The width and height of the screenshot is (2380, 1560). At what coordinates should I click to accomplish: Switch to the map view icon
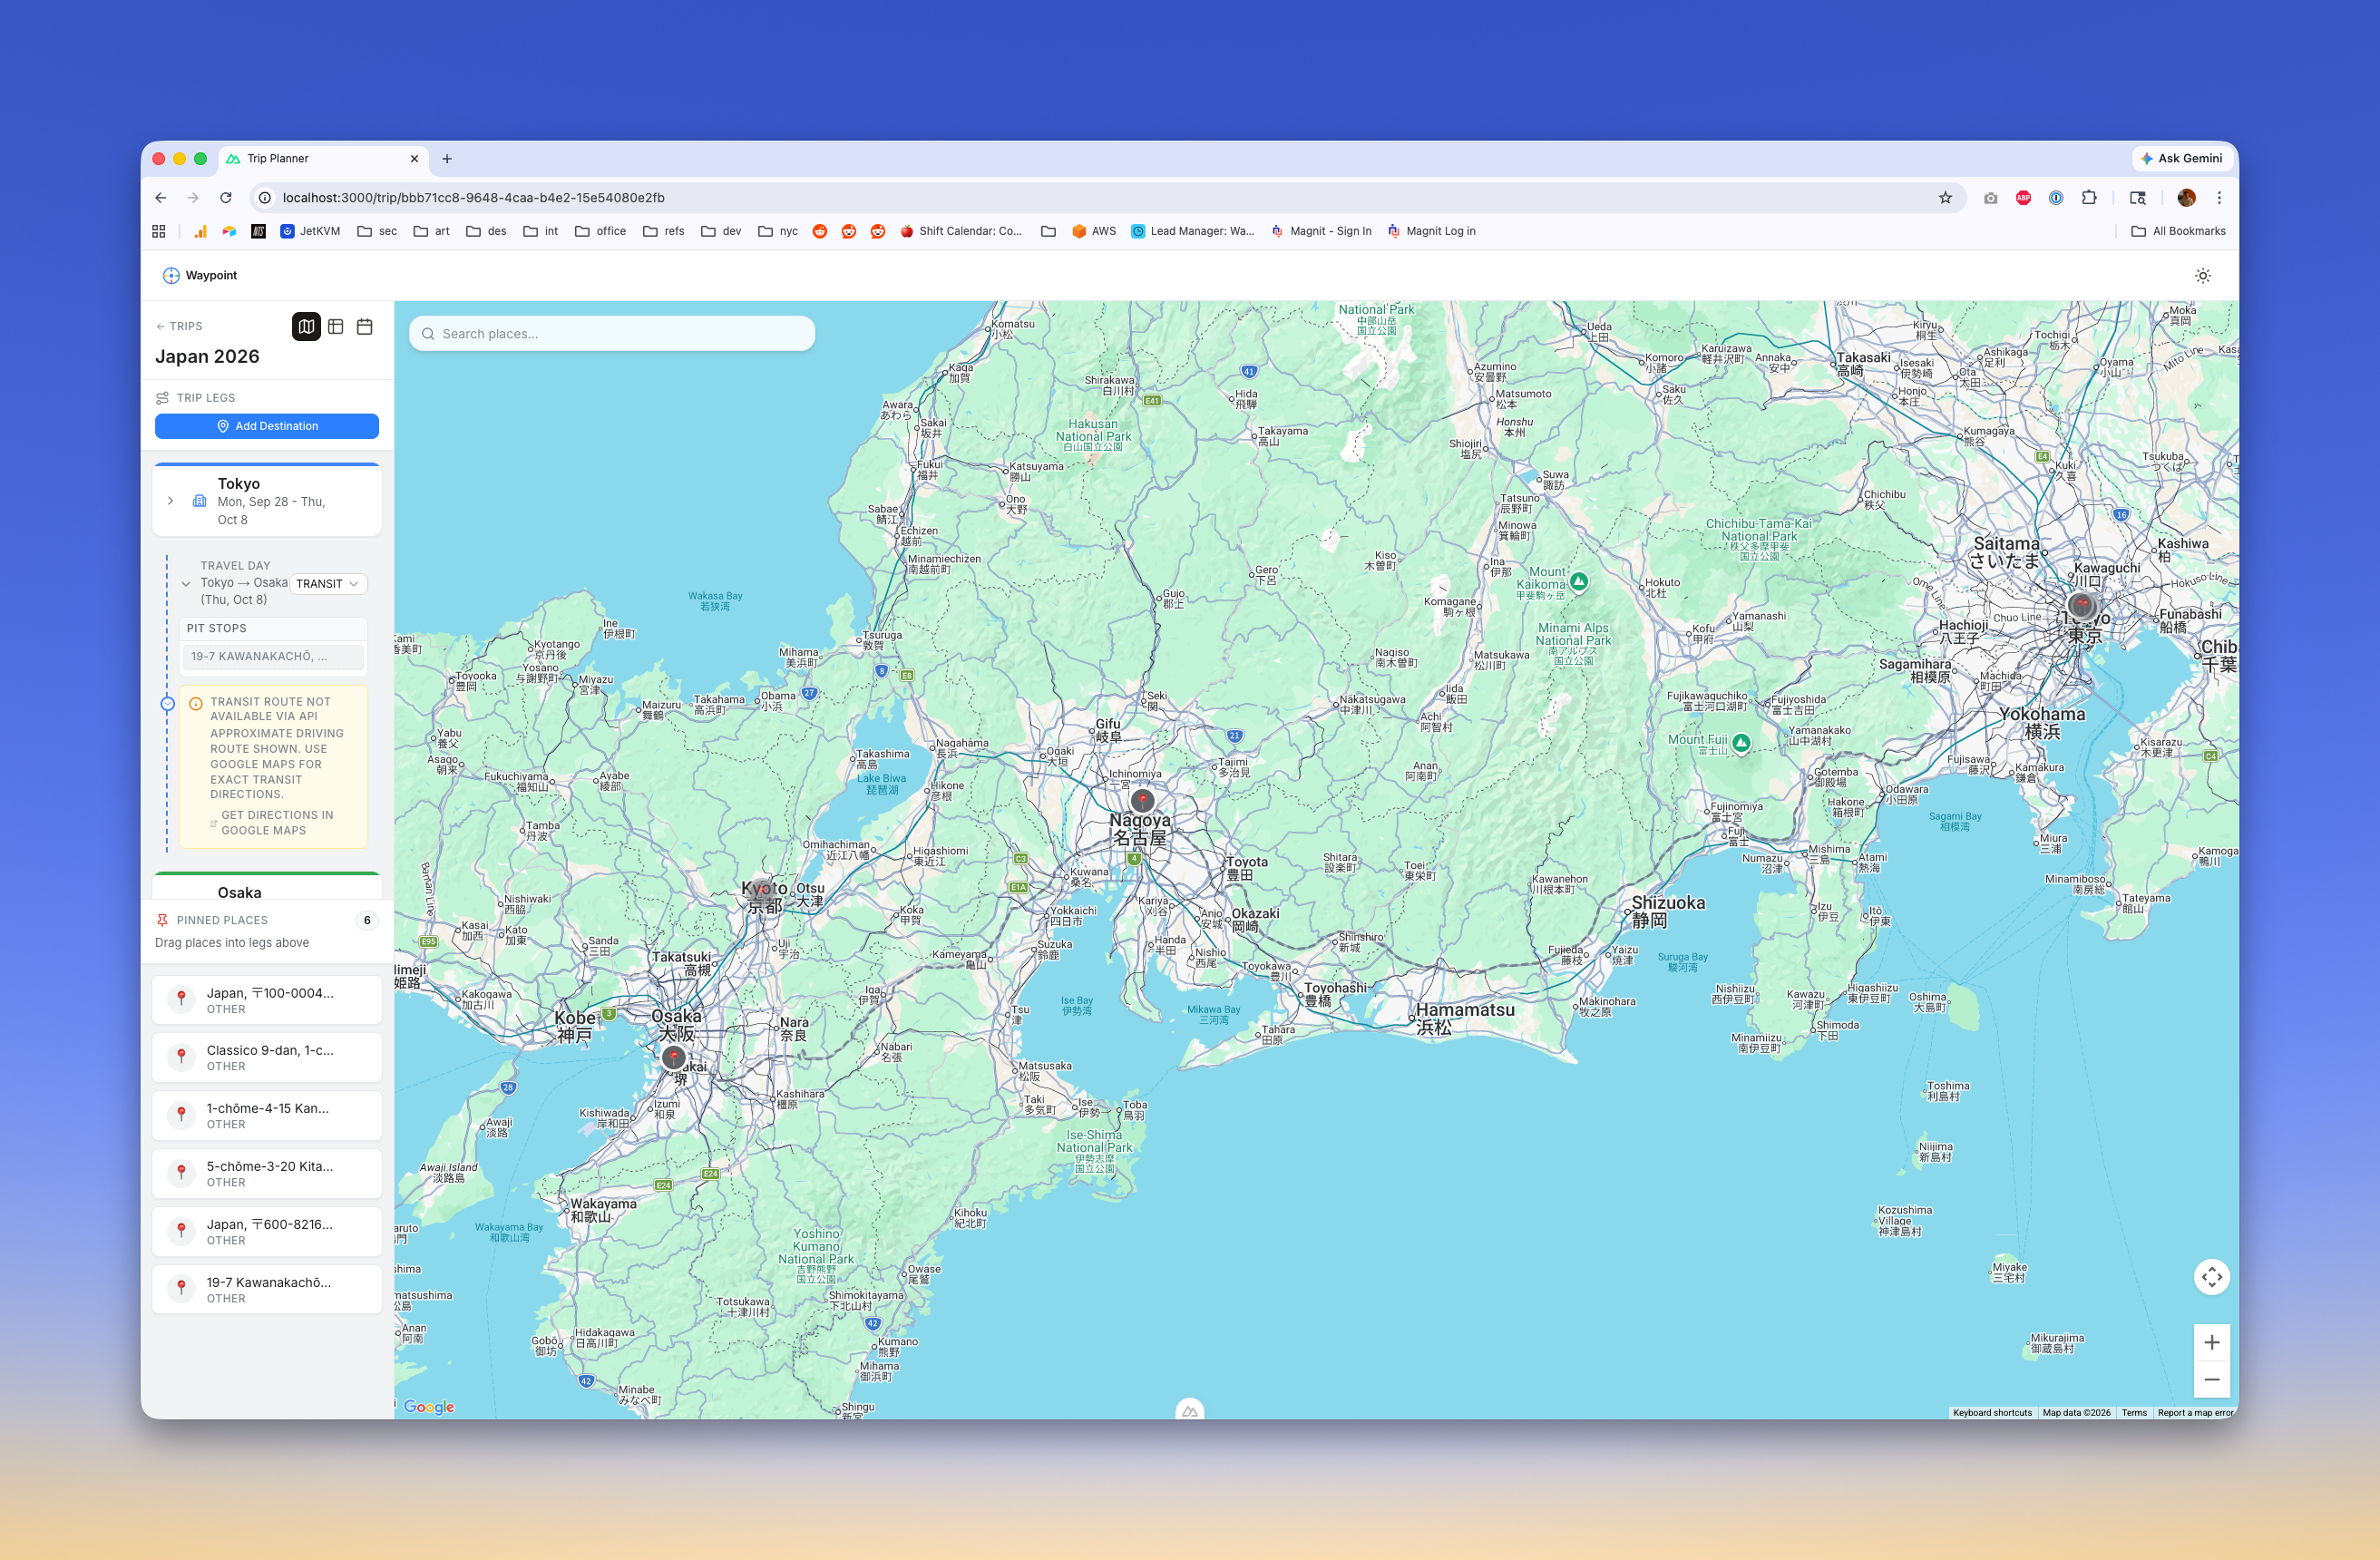pyautogui.click(x=306, y=326)
